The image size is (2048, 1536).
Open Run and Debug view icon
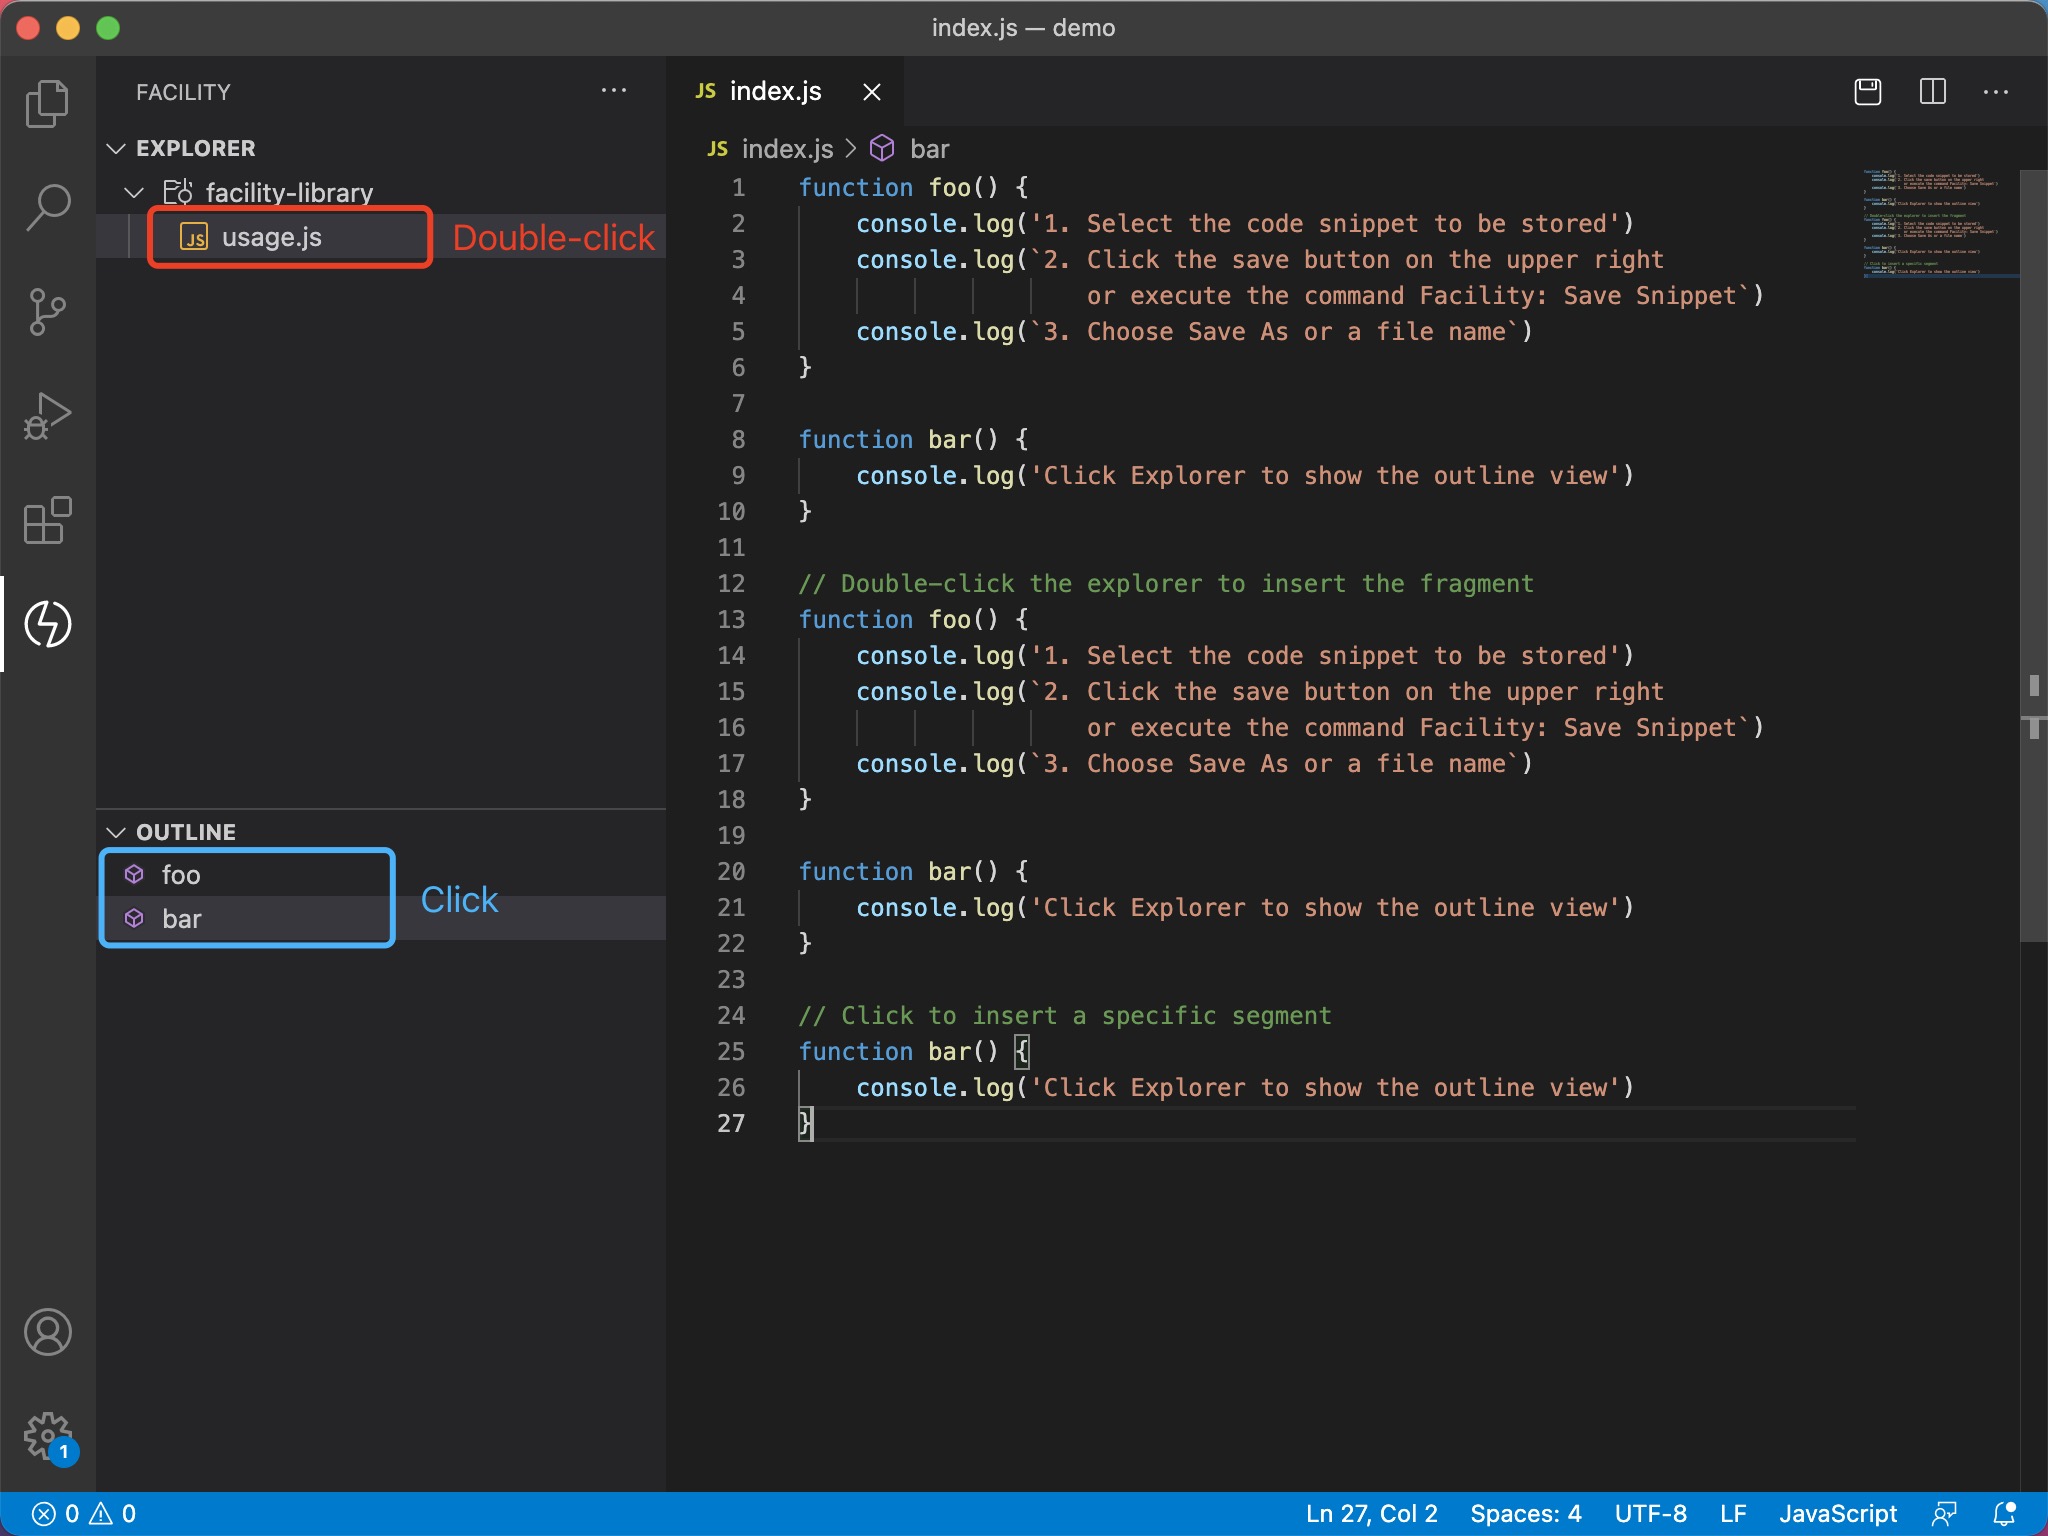[47, 416]
